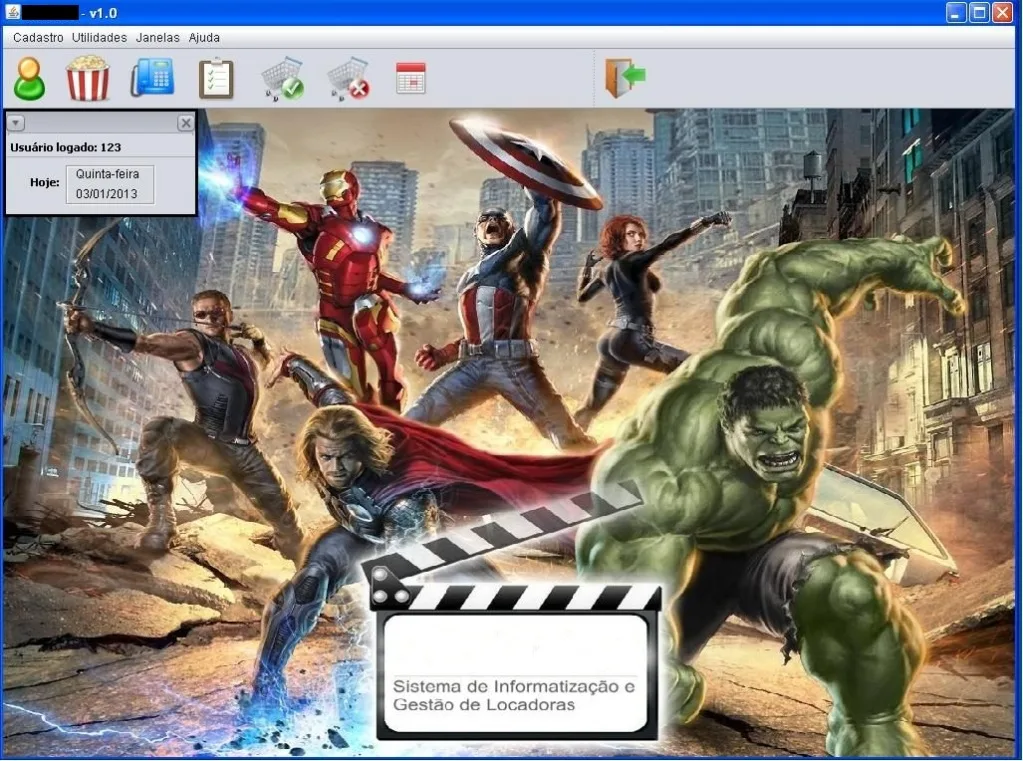This screenshot has height=761, width=1023.
Task: Open the popcorn movies icon
Action: [88, 78]
